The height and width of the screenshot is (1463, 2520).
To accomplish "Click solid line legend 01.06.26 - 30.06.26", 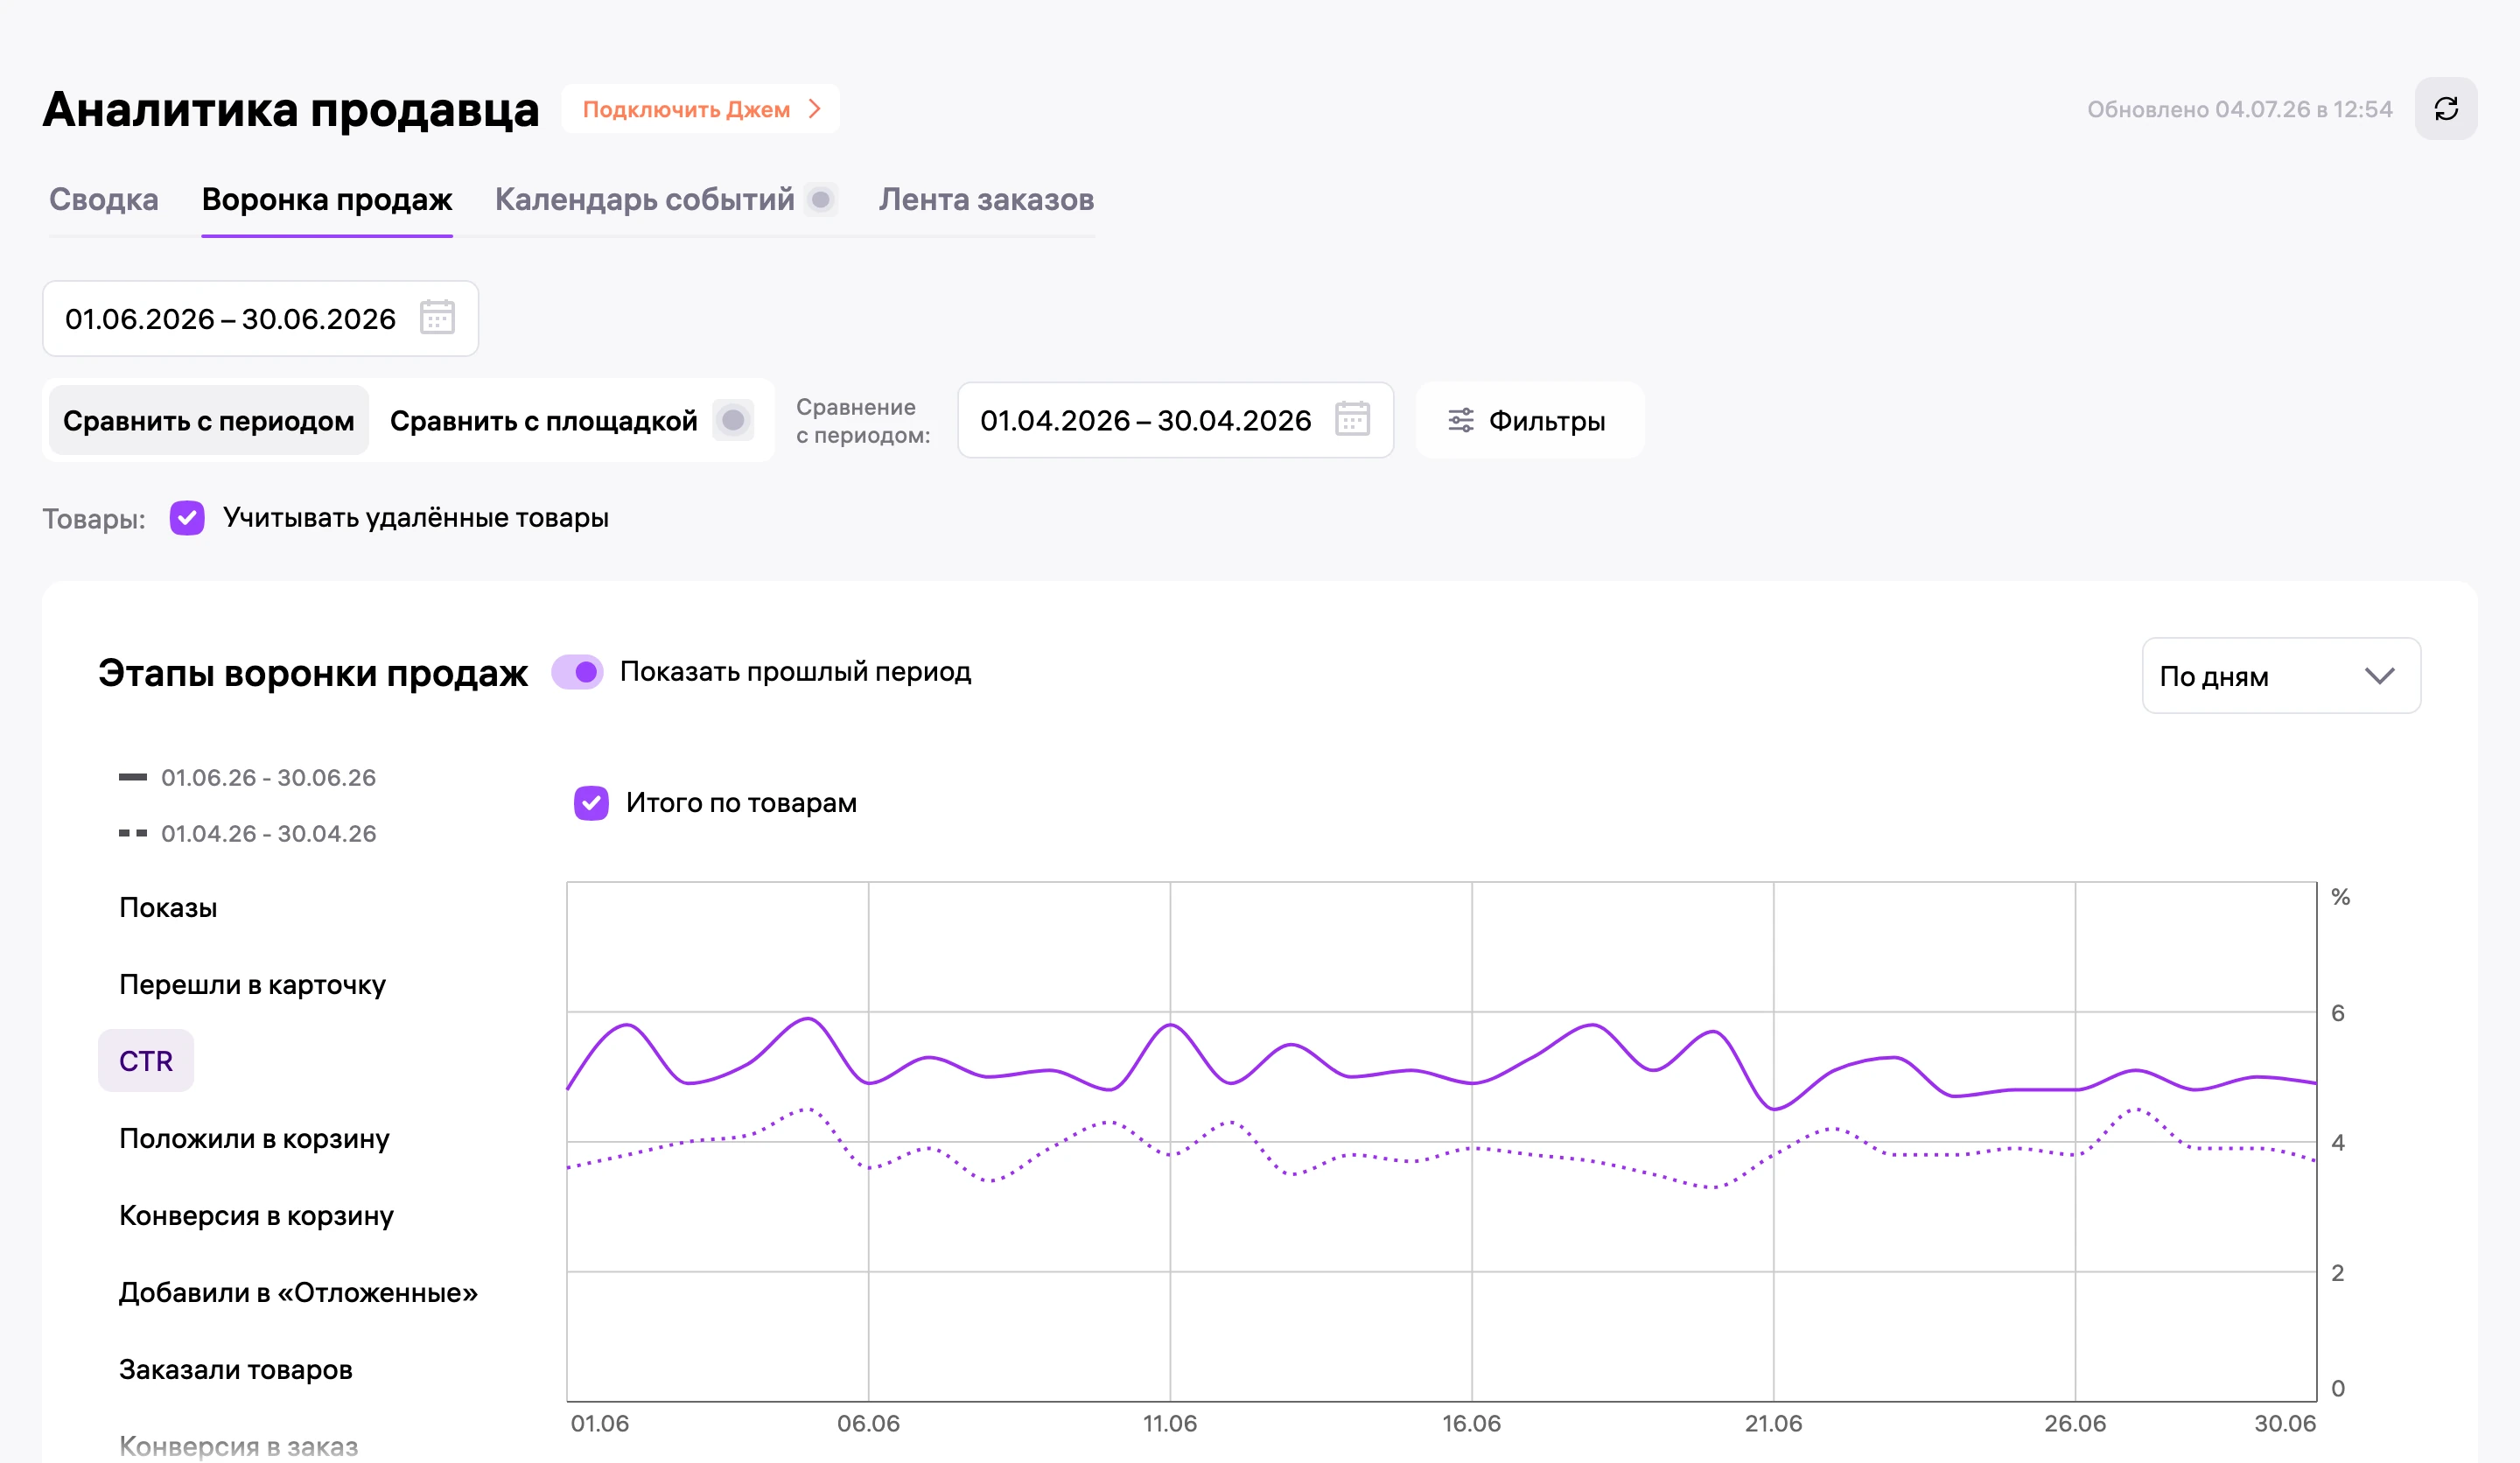I will click(x=247, y=777).
